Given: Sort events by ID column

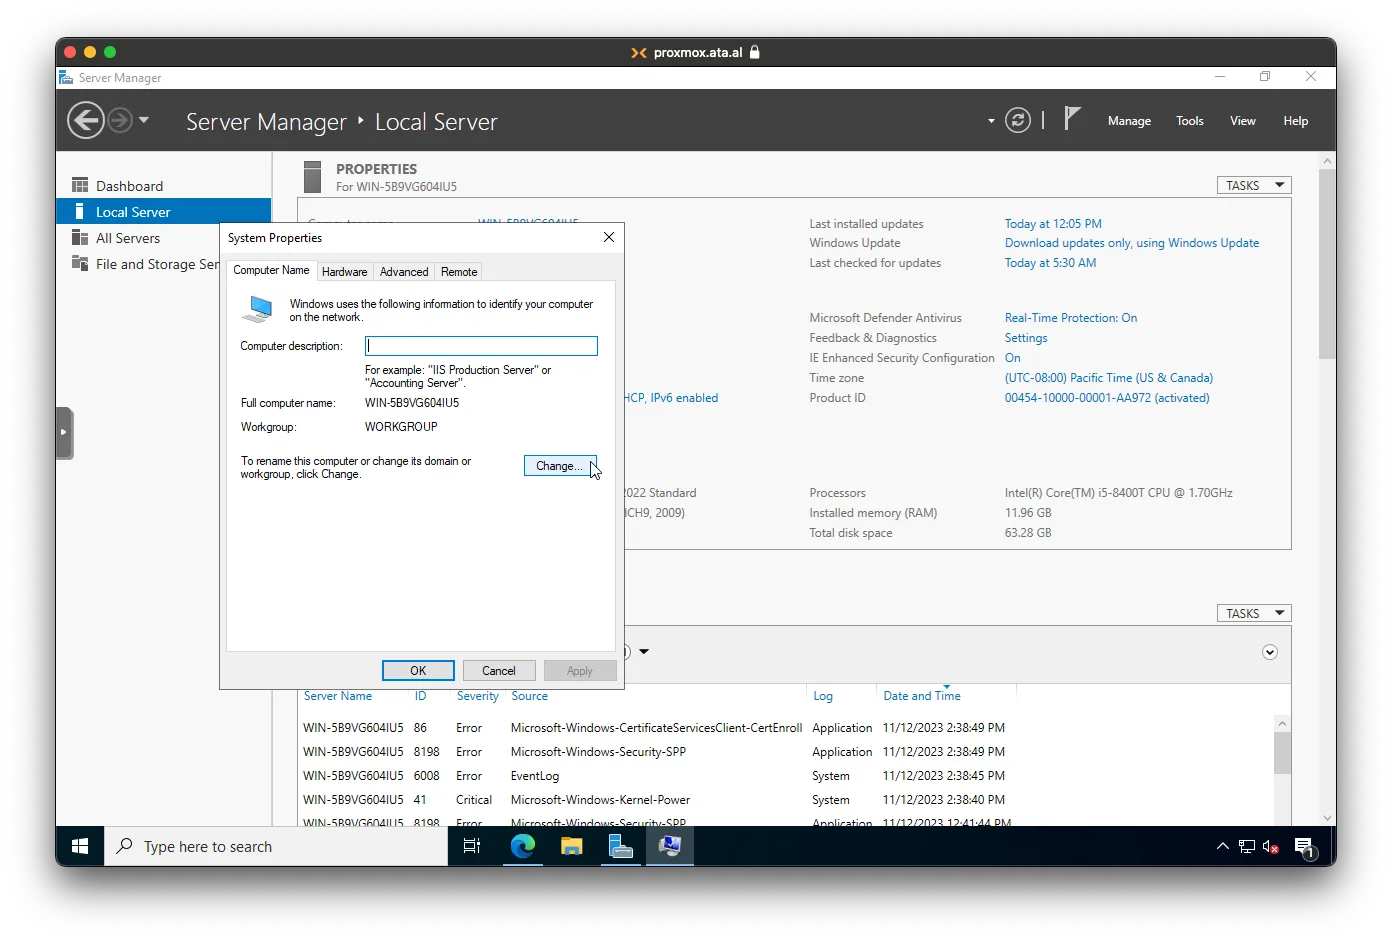Looking at the screenshot, I should click(421, 696).
